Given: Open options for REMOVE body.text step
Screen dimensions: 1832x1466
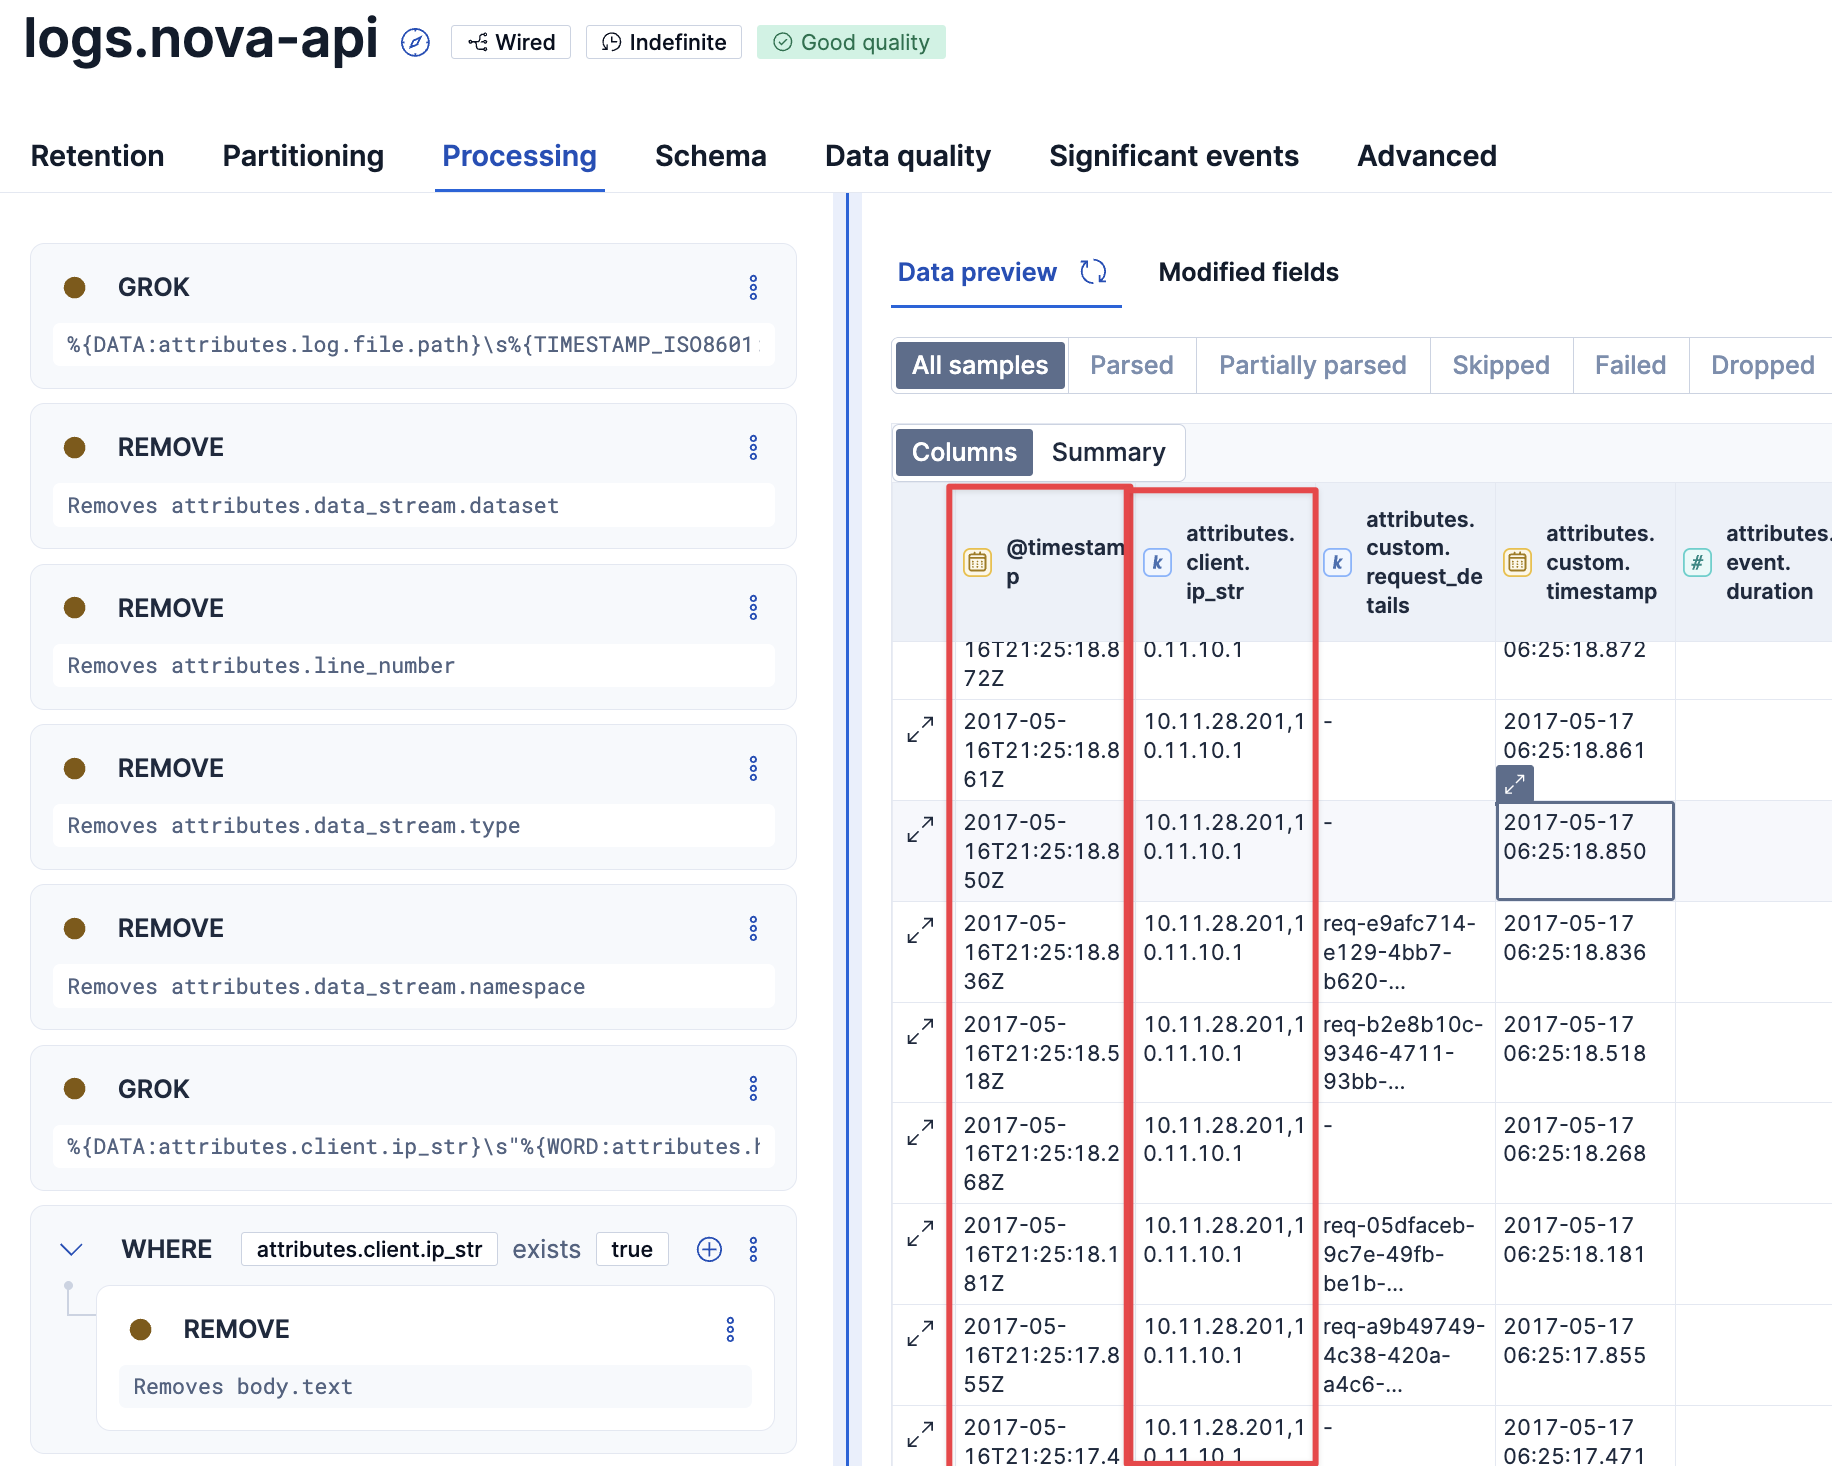Looking at the screenshot, I should click(731, 1329).
